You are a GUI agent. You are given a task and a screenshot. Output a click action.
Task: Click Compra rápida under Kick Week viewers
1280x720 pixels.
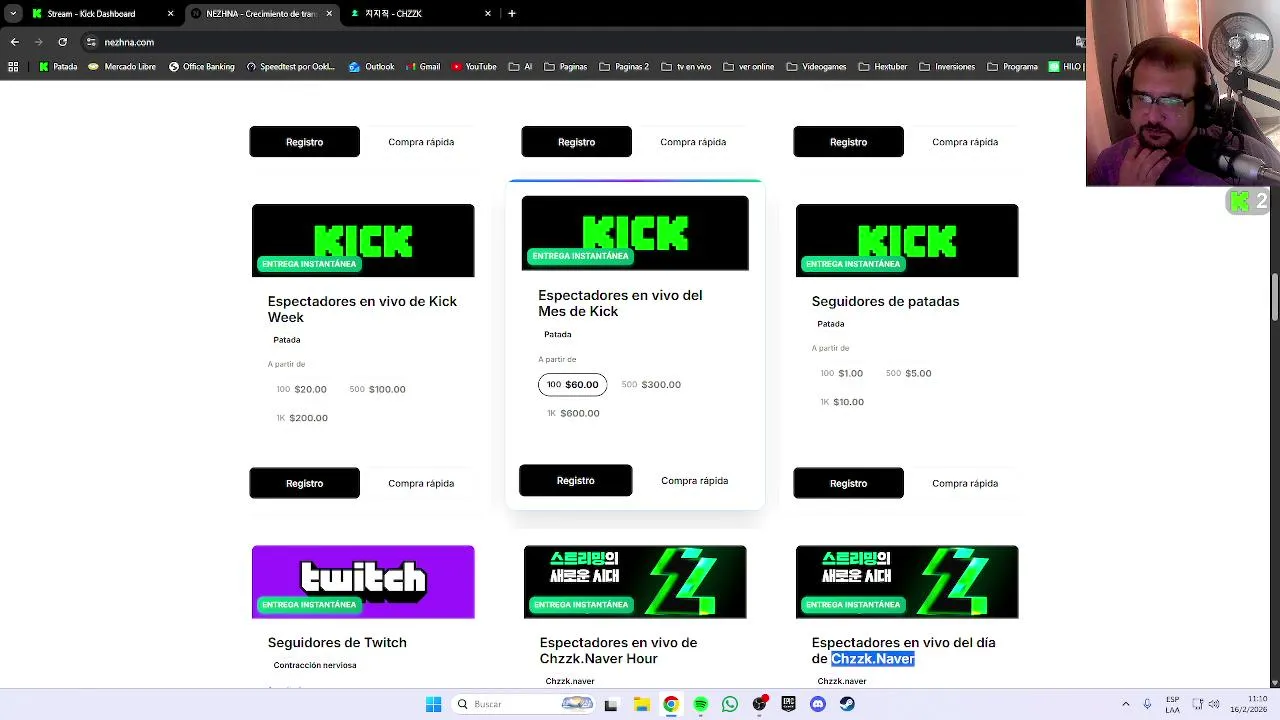click(421, 483)
